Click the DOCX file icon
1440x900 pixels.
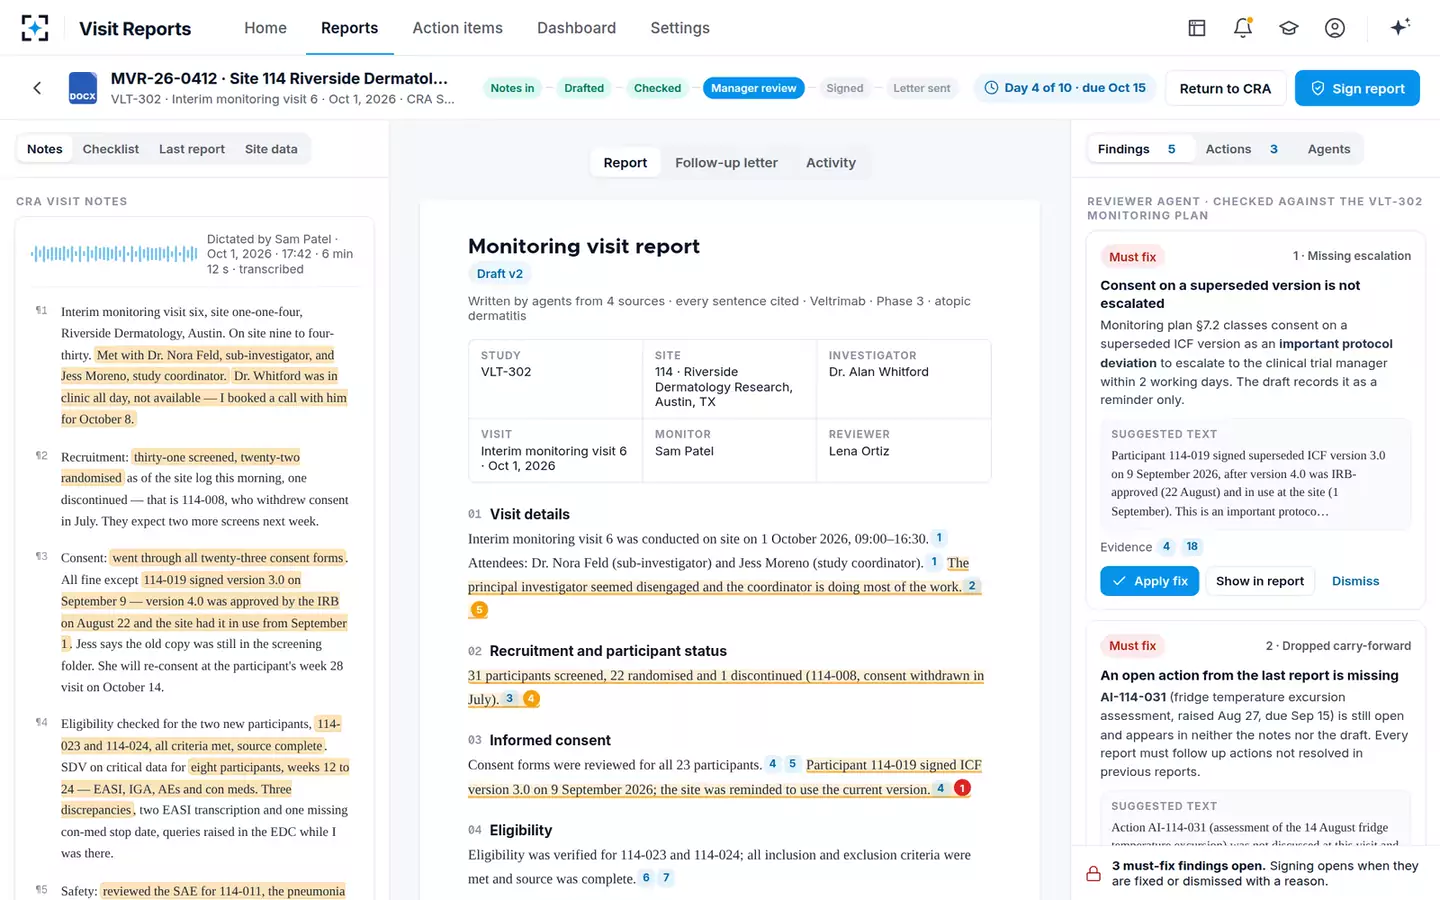pyautogui.click(x=83, y=88)
